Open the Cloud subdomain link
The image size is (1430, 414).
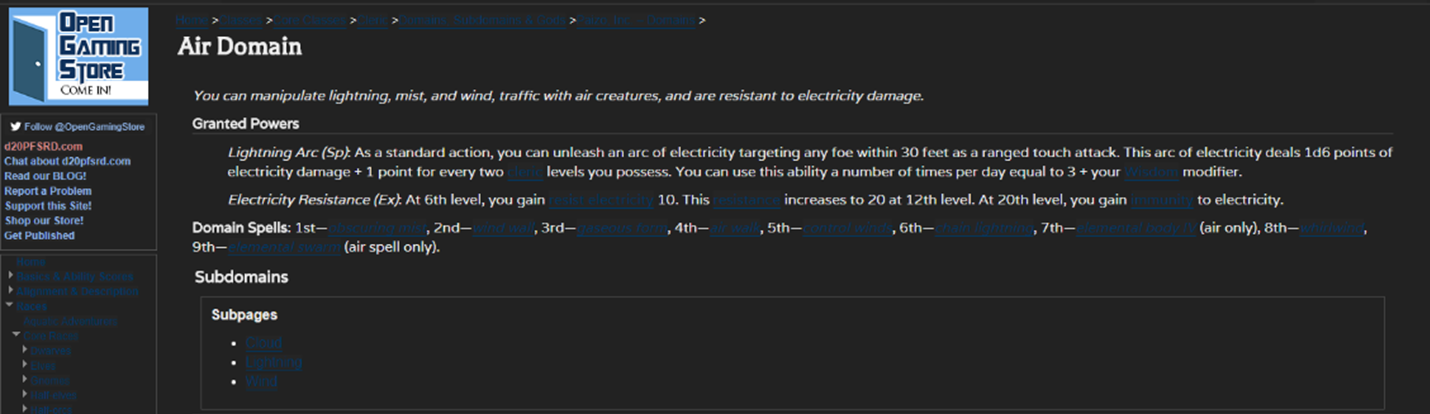263,343
